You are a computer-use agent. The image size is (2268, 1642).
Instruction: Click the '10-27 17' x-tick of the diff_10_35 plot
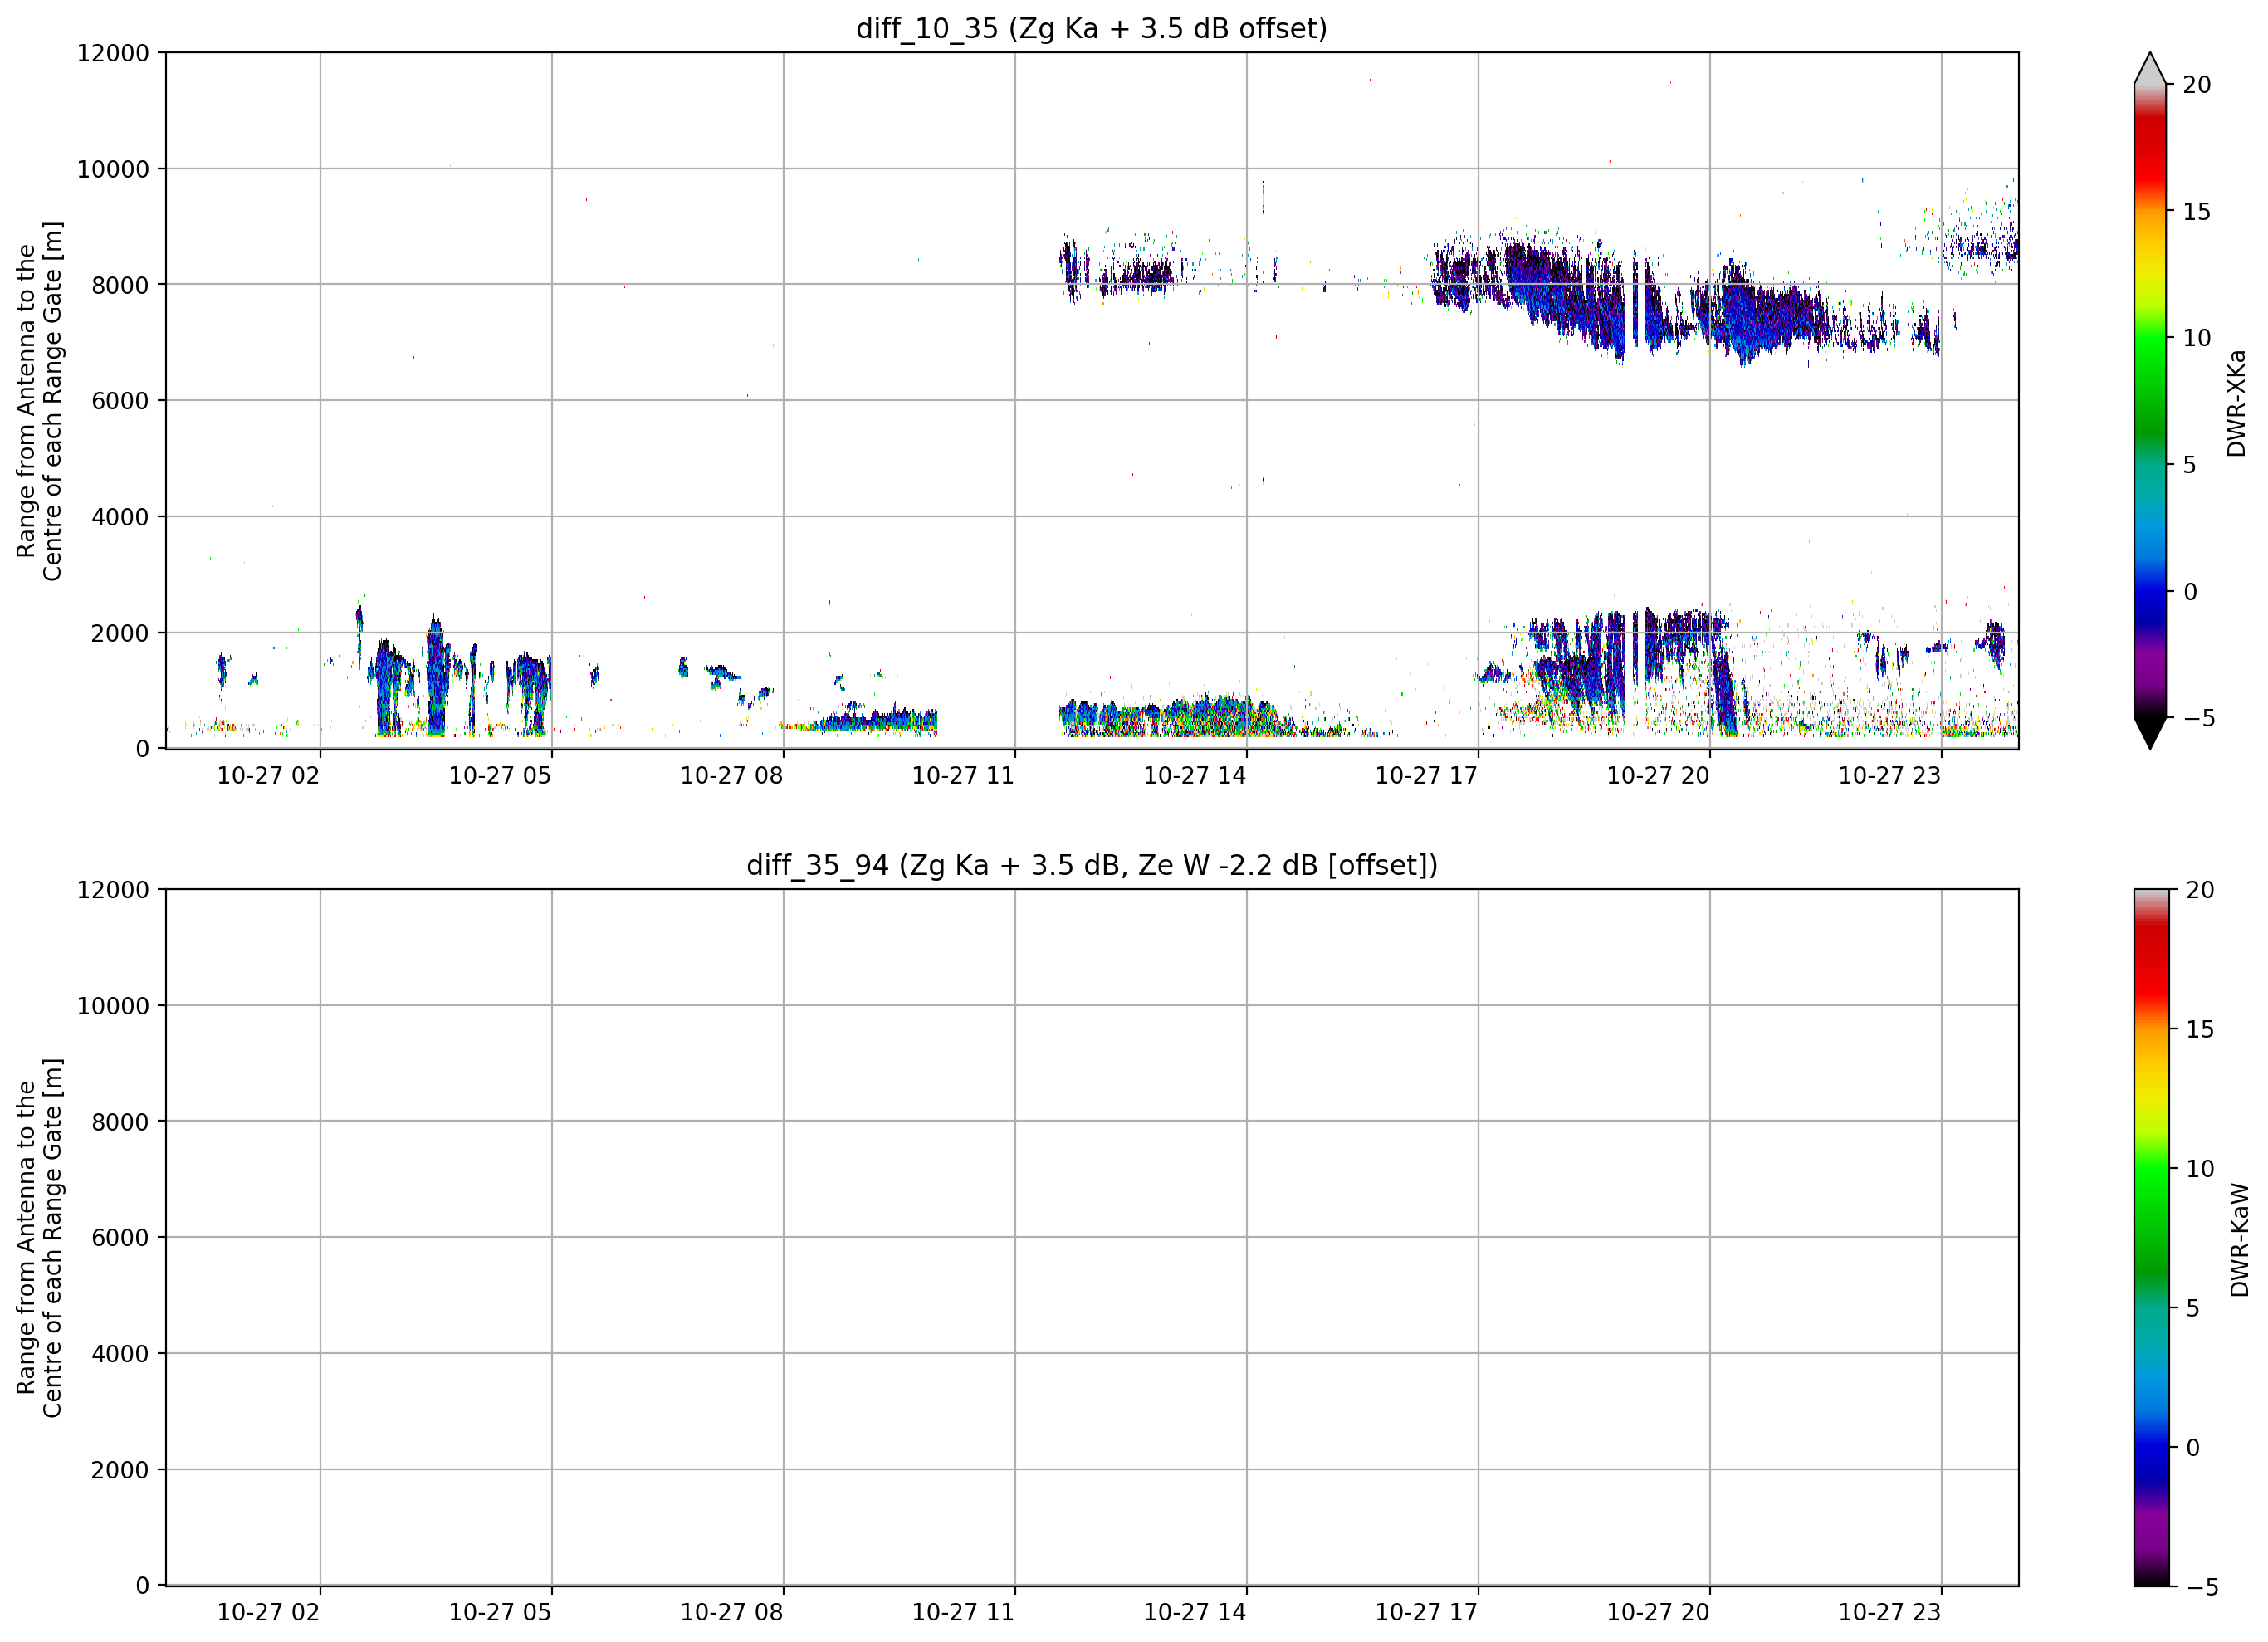(1427, 776)
